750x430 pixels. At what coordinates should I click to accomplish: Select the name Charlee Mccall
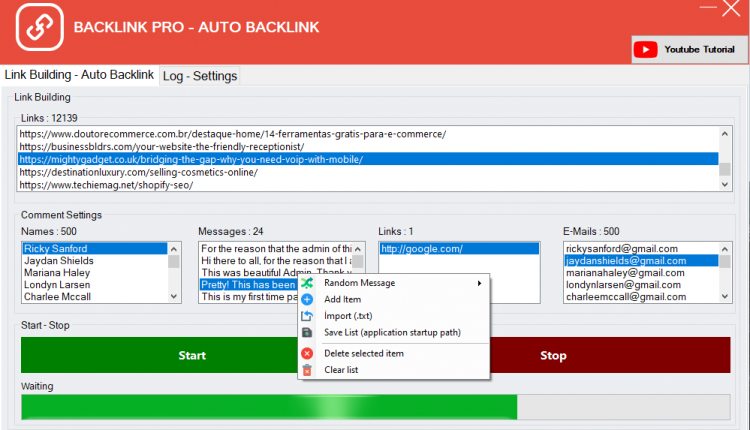coord(95,297)
